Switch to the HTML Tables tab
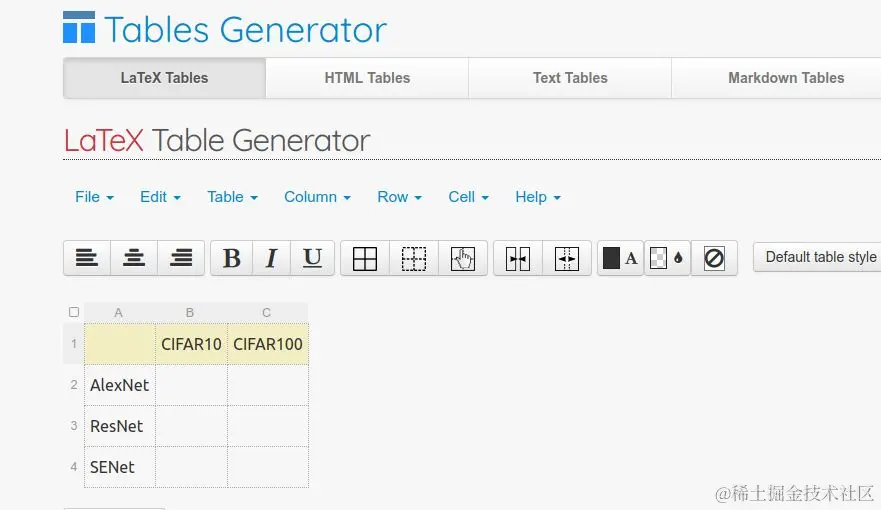Image resolution: width=881 pixels, height=510 pixels. tap(367, 78)
